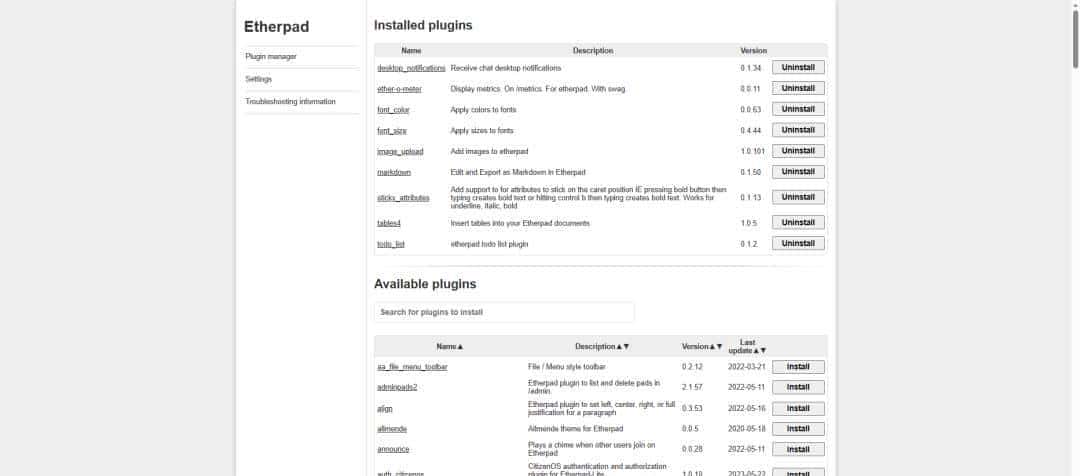This screenshot has width=1080, height=476.
Task: Sort available plugins by Version
Action: 701,347
